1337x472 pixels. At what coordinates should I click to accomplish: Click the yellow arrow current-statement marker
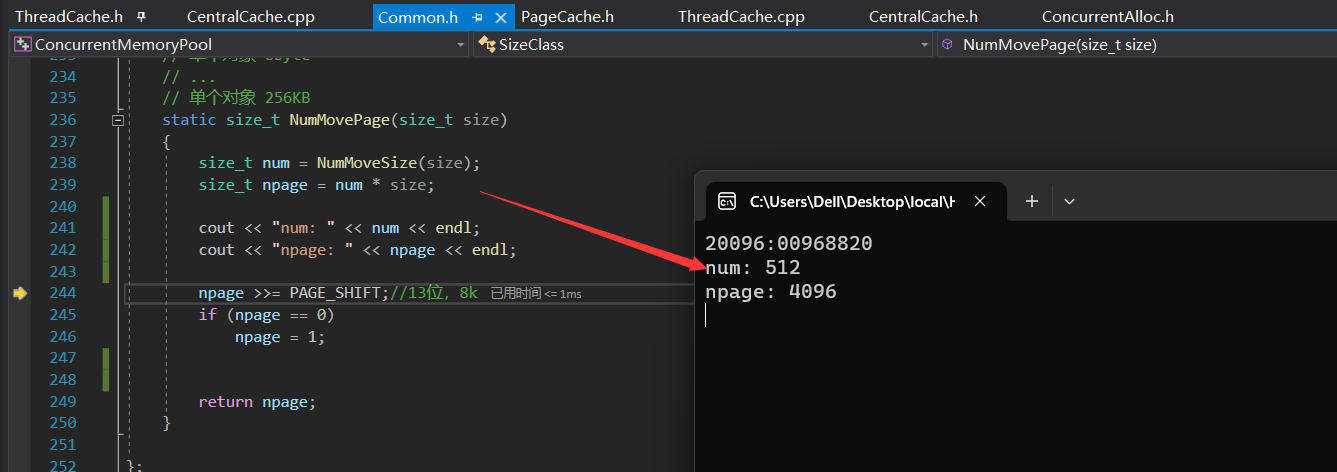(x=19, y=293)
